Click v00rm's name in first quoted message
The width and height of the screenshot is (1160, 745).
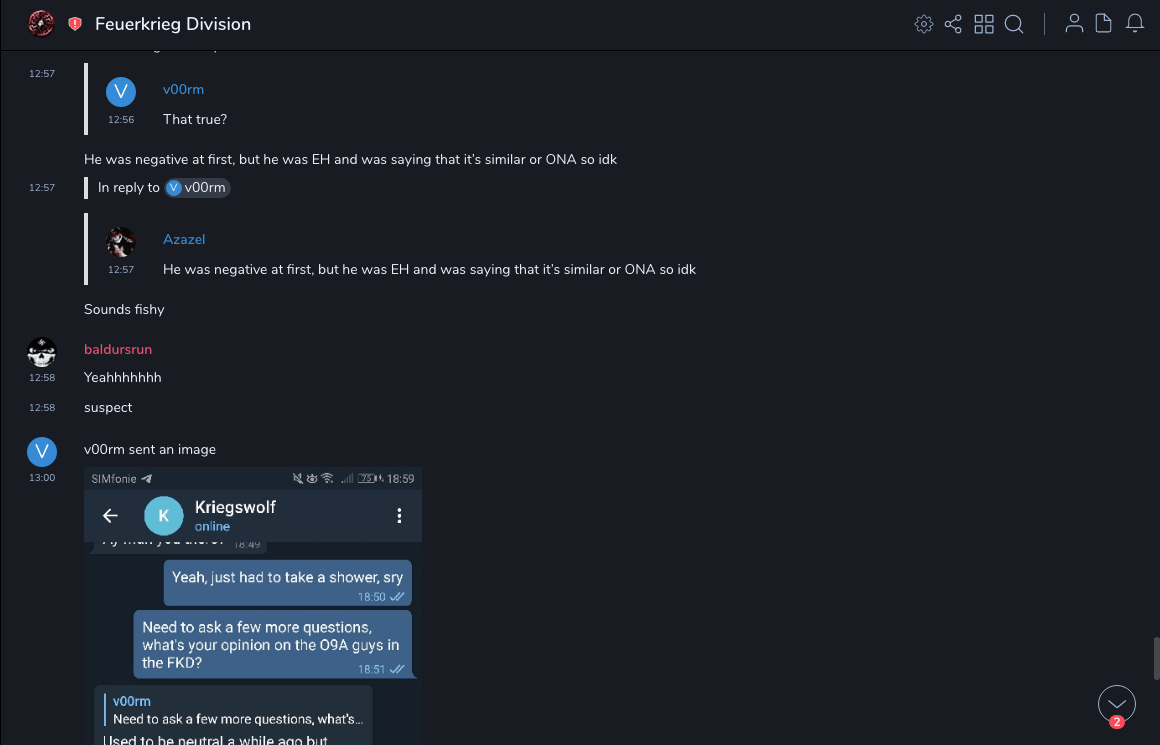point(183,89)
